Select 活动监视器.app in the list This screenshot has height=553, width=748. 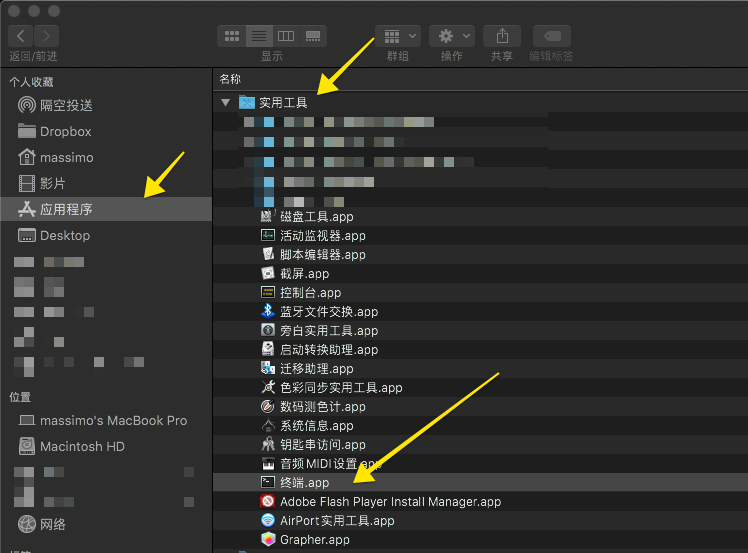322,236
